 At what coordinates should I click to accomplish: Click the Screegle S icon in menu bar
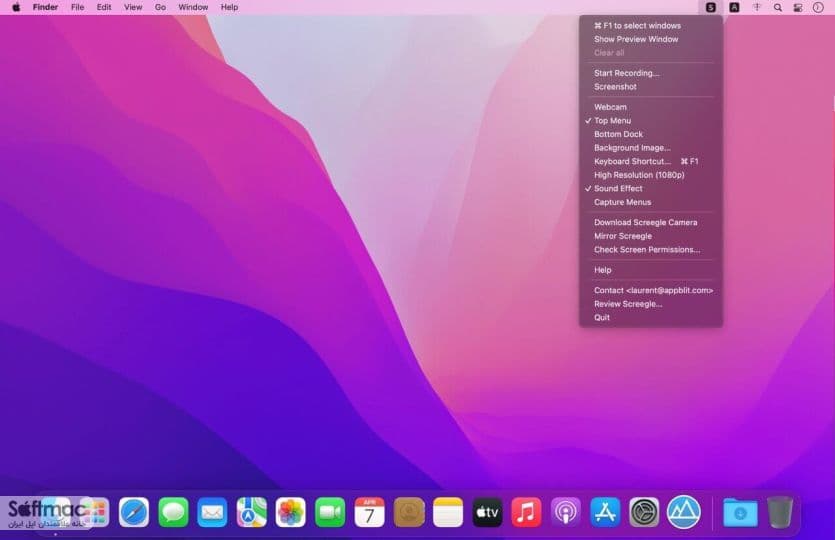point(710,7)
